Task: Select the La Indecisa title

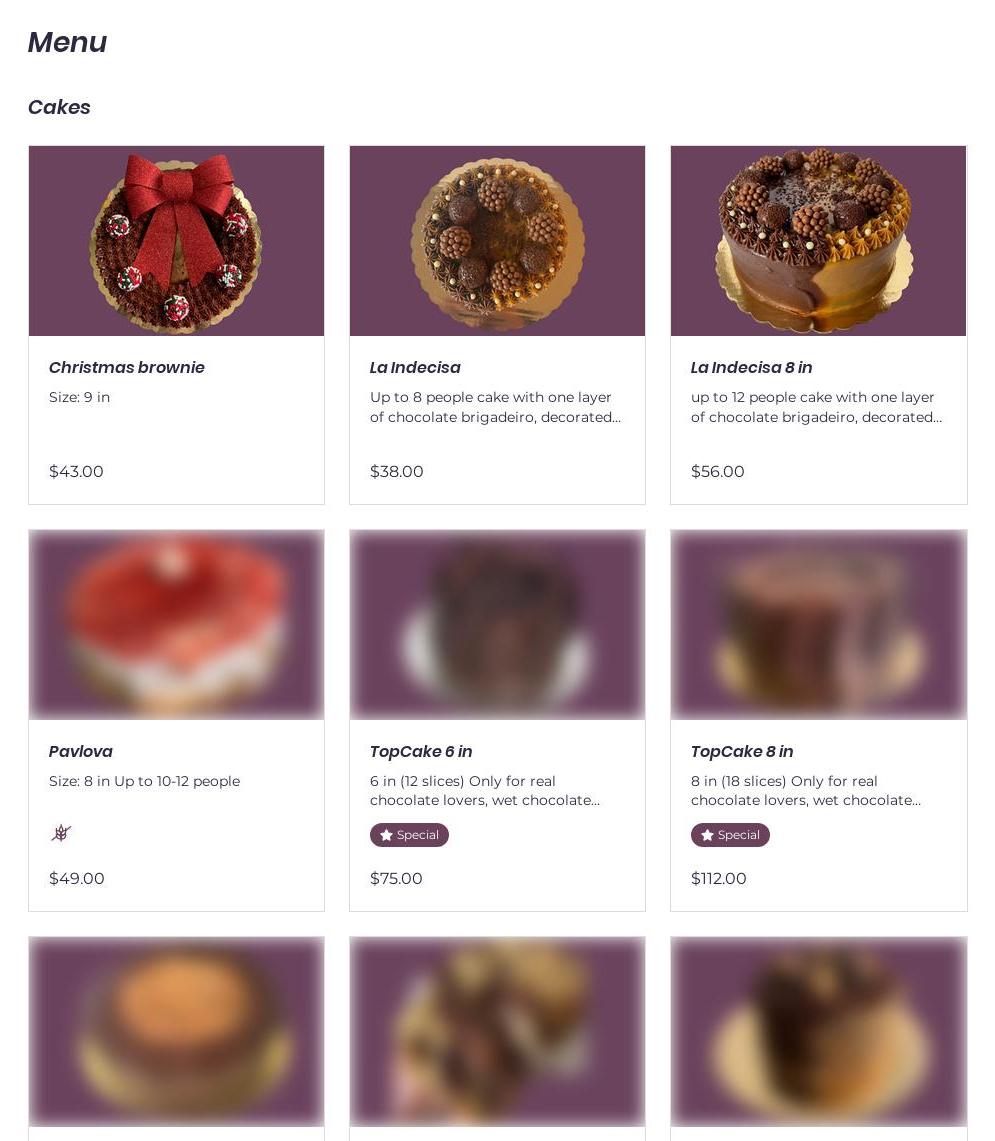Action: (x=415, y=367)
